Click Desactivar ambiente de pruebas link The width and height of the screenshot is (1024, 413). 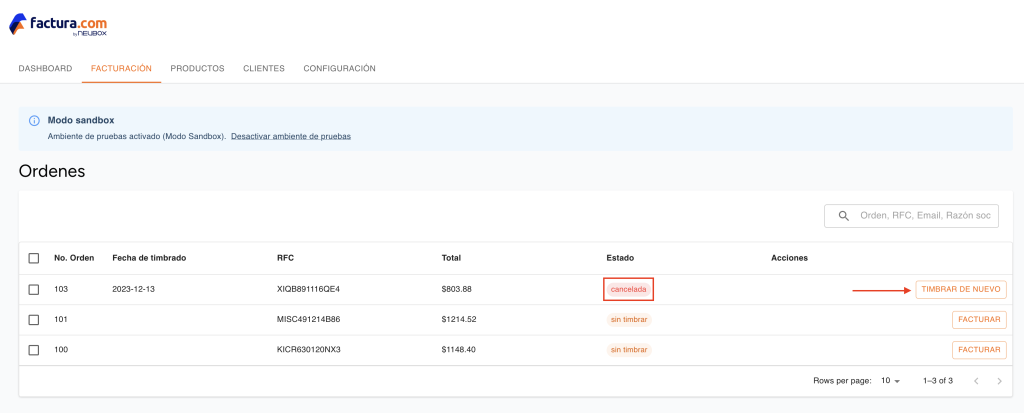[291, 137]
